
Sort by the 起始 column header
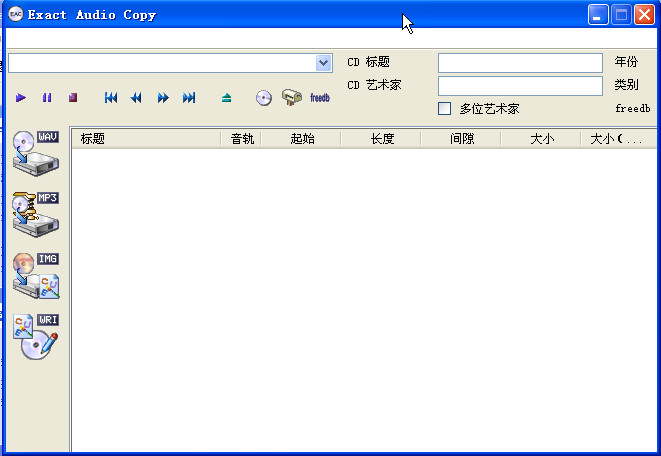301,139
